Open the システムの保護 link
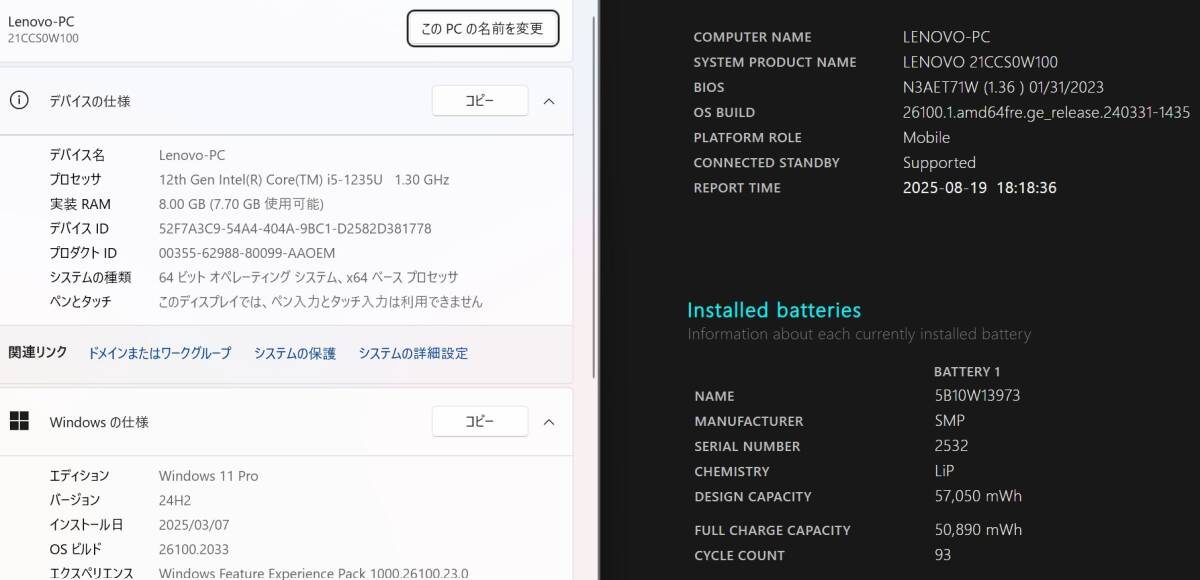 [x=293, y=353]
